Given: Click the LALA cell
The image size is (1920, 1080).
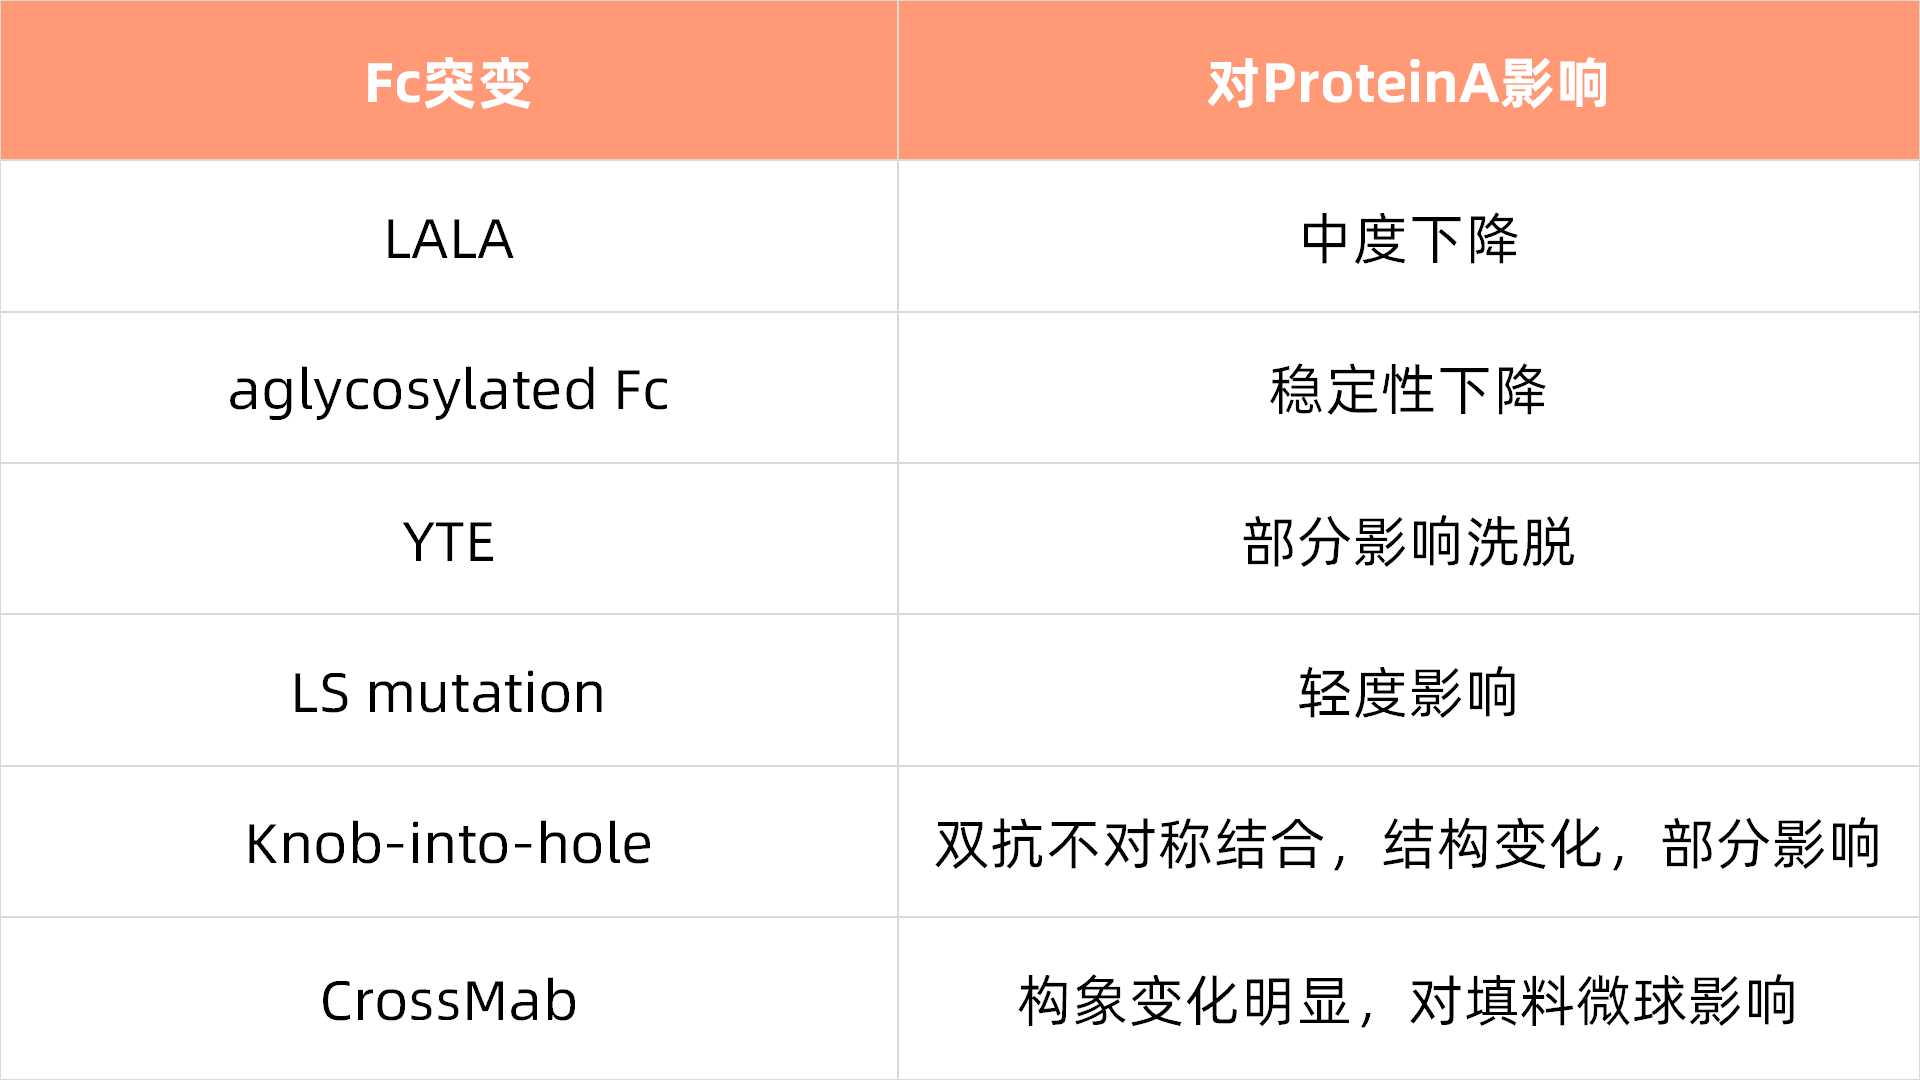Looking at the screenshot, I should pyautogui.click(x=449, y=237).
